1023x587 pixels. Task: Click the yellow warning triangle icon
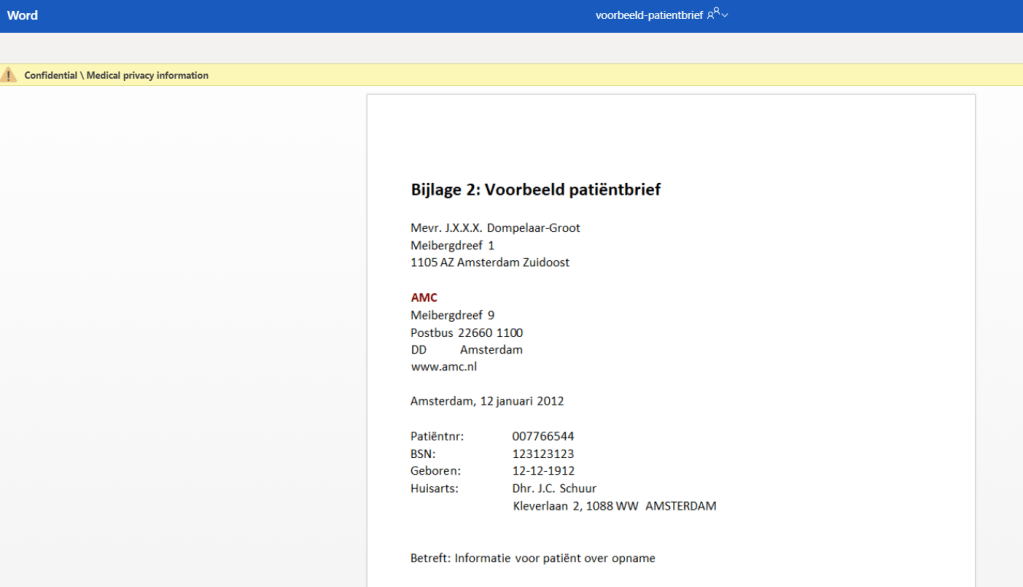pos(9,75)
